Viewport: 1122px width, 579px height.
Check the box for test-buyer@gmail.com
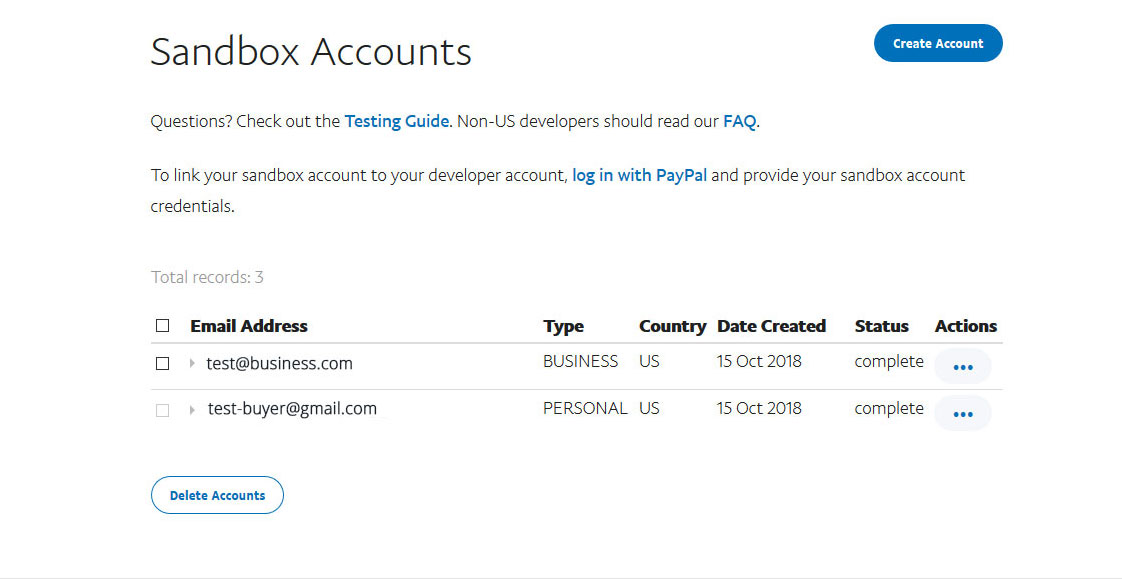163,410
